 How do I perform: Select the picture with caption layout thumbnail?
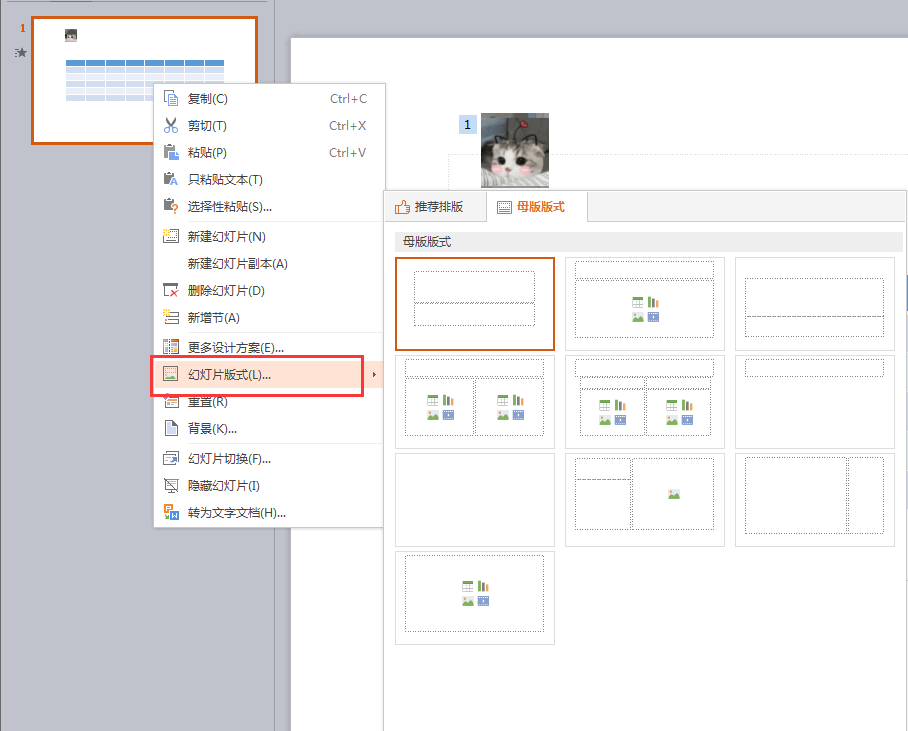click(x=645, y=500)
